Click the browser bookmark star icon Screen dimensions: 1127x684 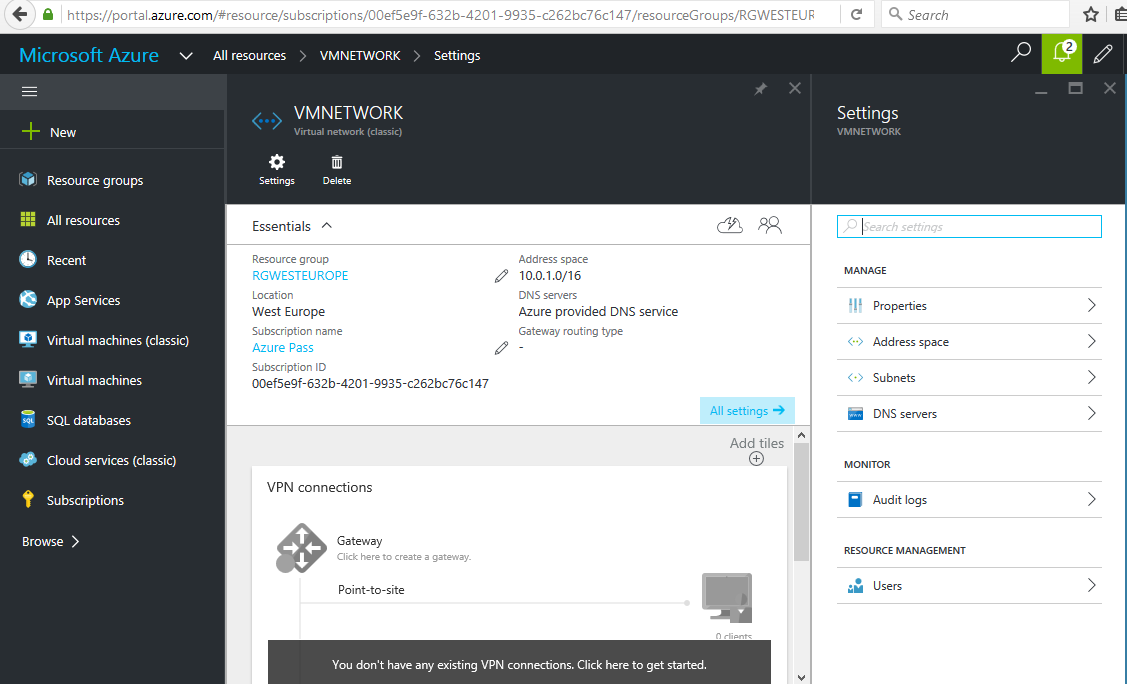[1091, 14]
